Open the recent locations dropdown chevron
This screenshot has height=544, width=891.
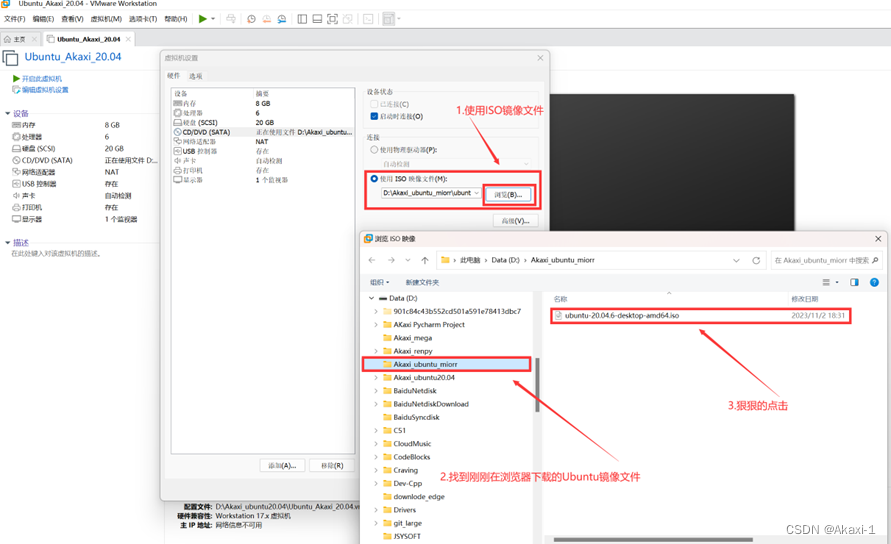407,260
